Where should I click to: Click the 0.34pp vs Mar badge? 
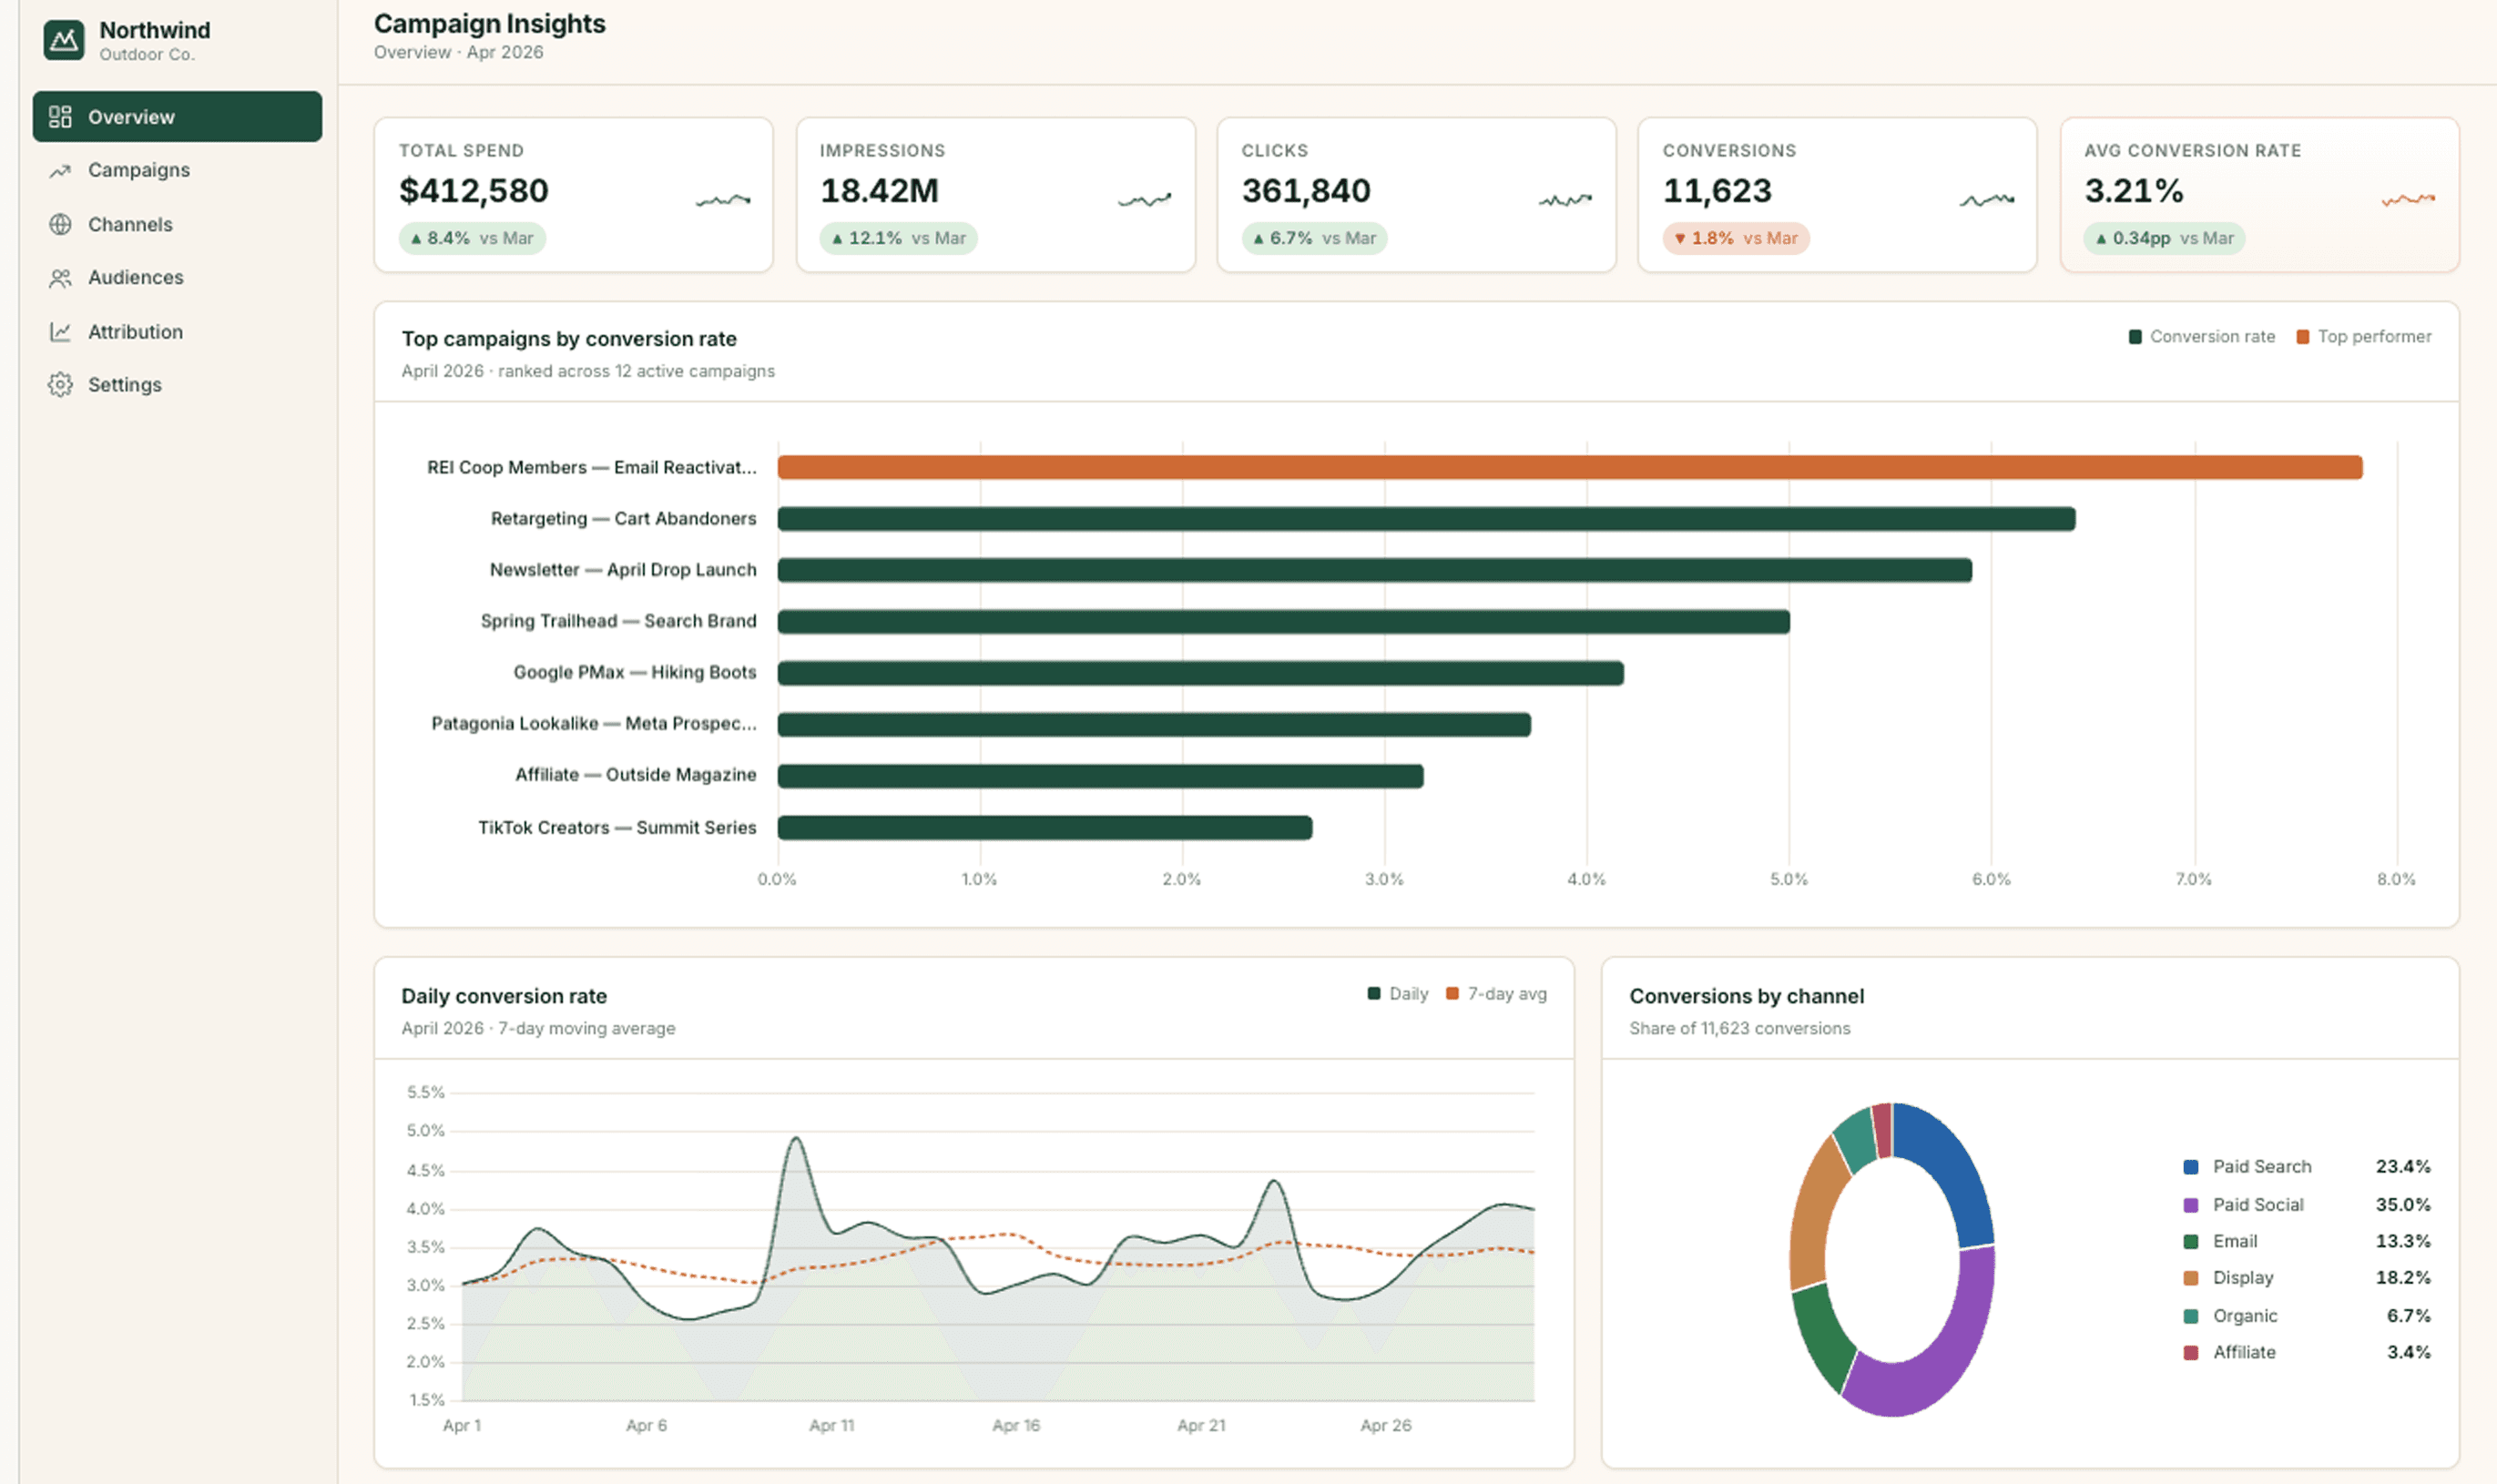pos(2165,239)
